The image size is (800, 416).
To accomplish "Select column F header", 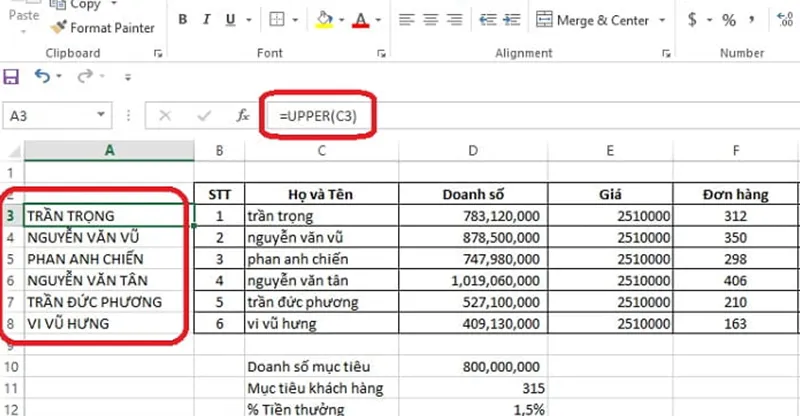I will 736,151.
